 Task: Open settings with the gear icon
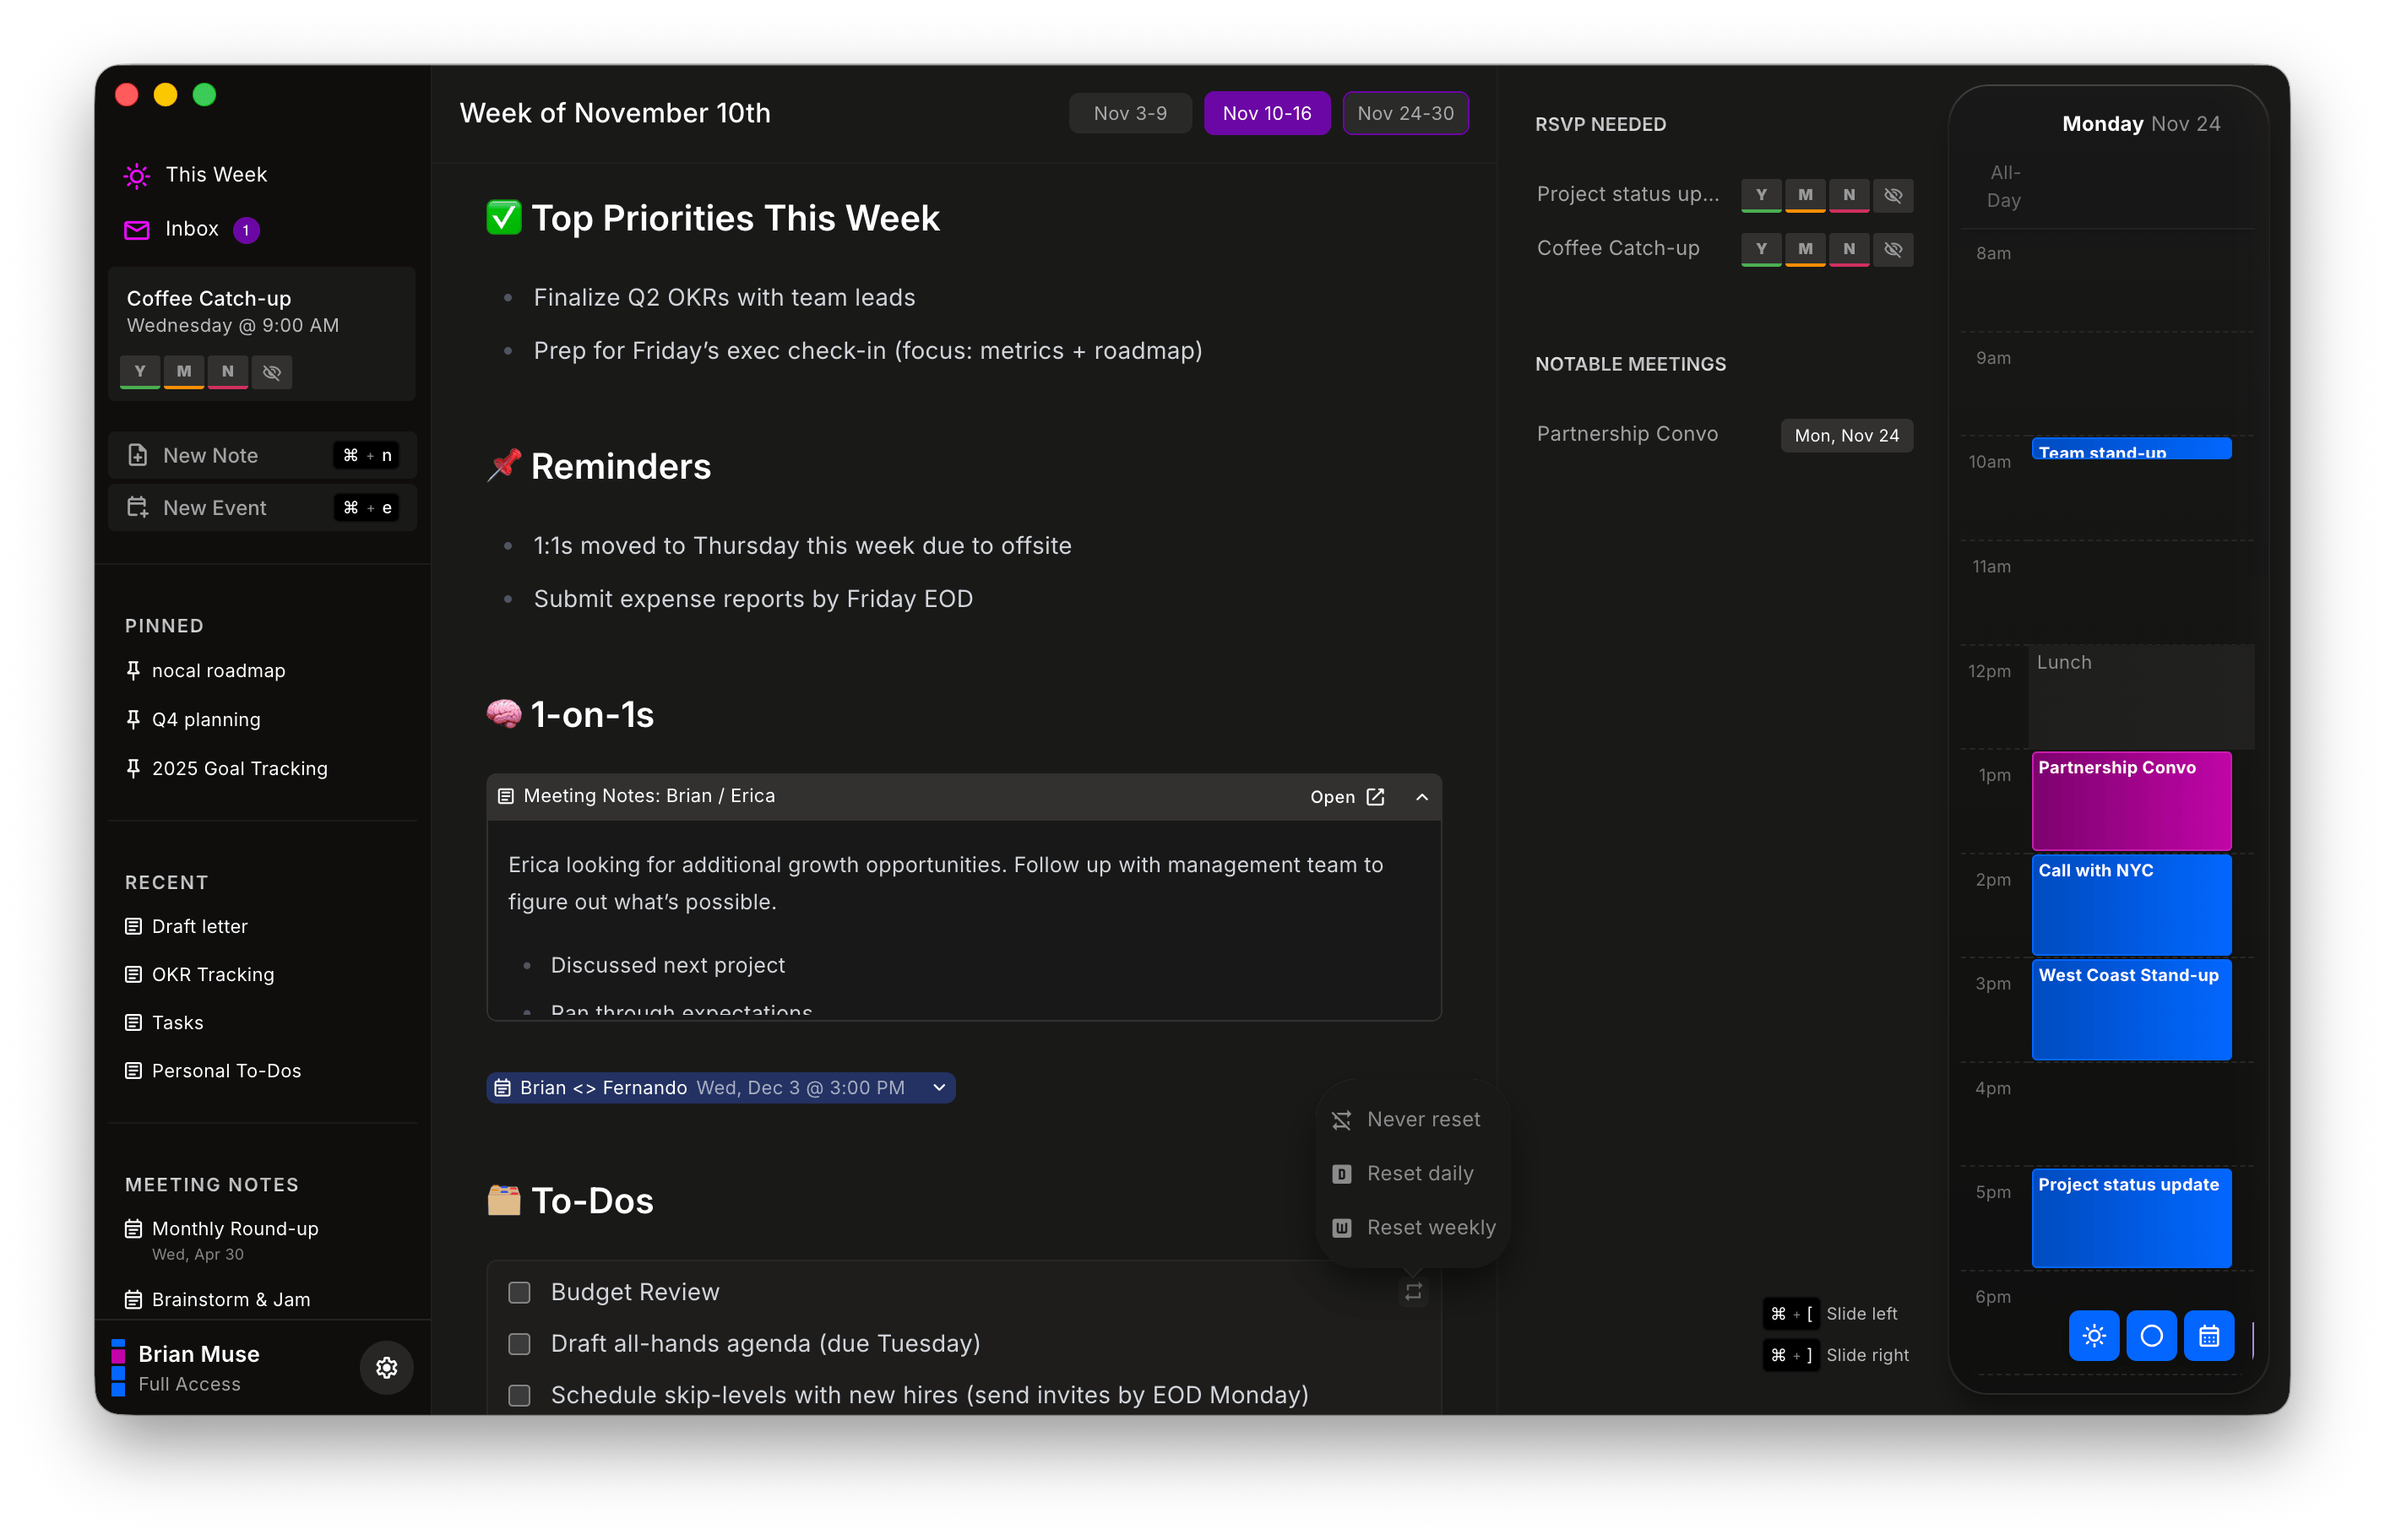tap(386, 1367)
